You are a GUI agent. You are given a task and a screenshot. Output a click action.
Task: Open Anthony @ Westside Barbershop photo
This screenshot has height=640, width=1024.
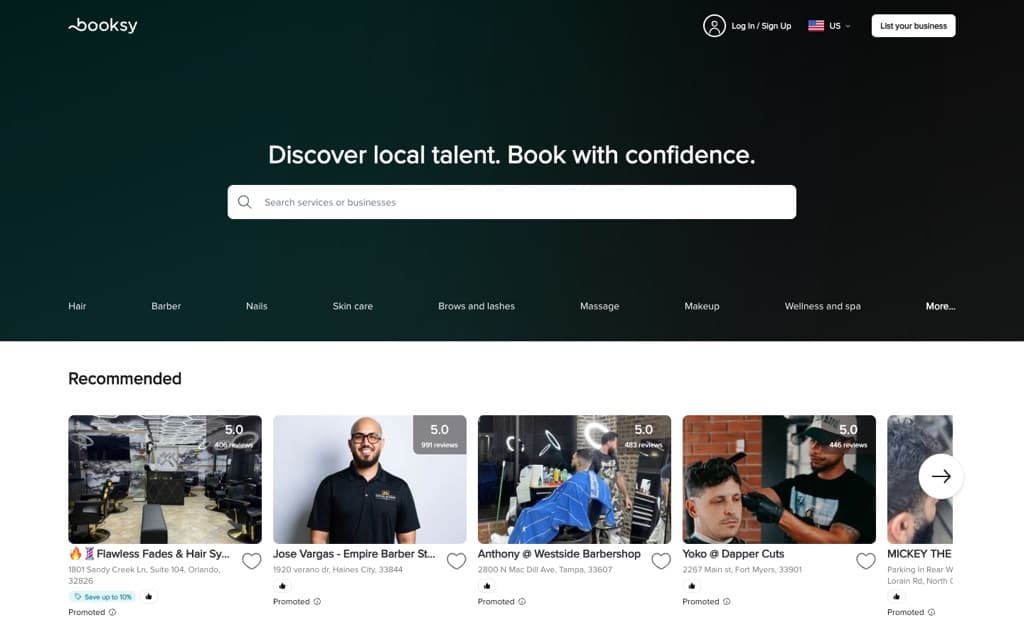pyautogui.click(x=574, y=479)
